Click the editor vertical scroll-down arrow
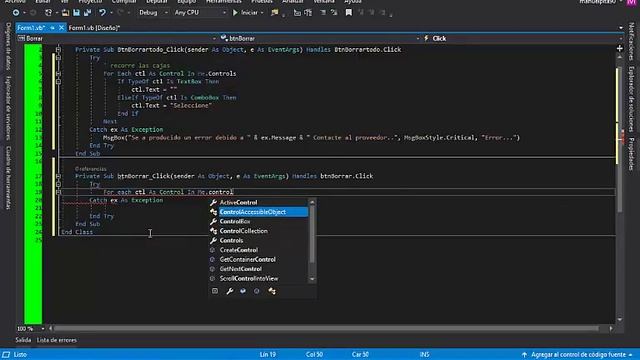Screen dimensions: 640x360 click(x=620, y=320)
